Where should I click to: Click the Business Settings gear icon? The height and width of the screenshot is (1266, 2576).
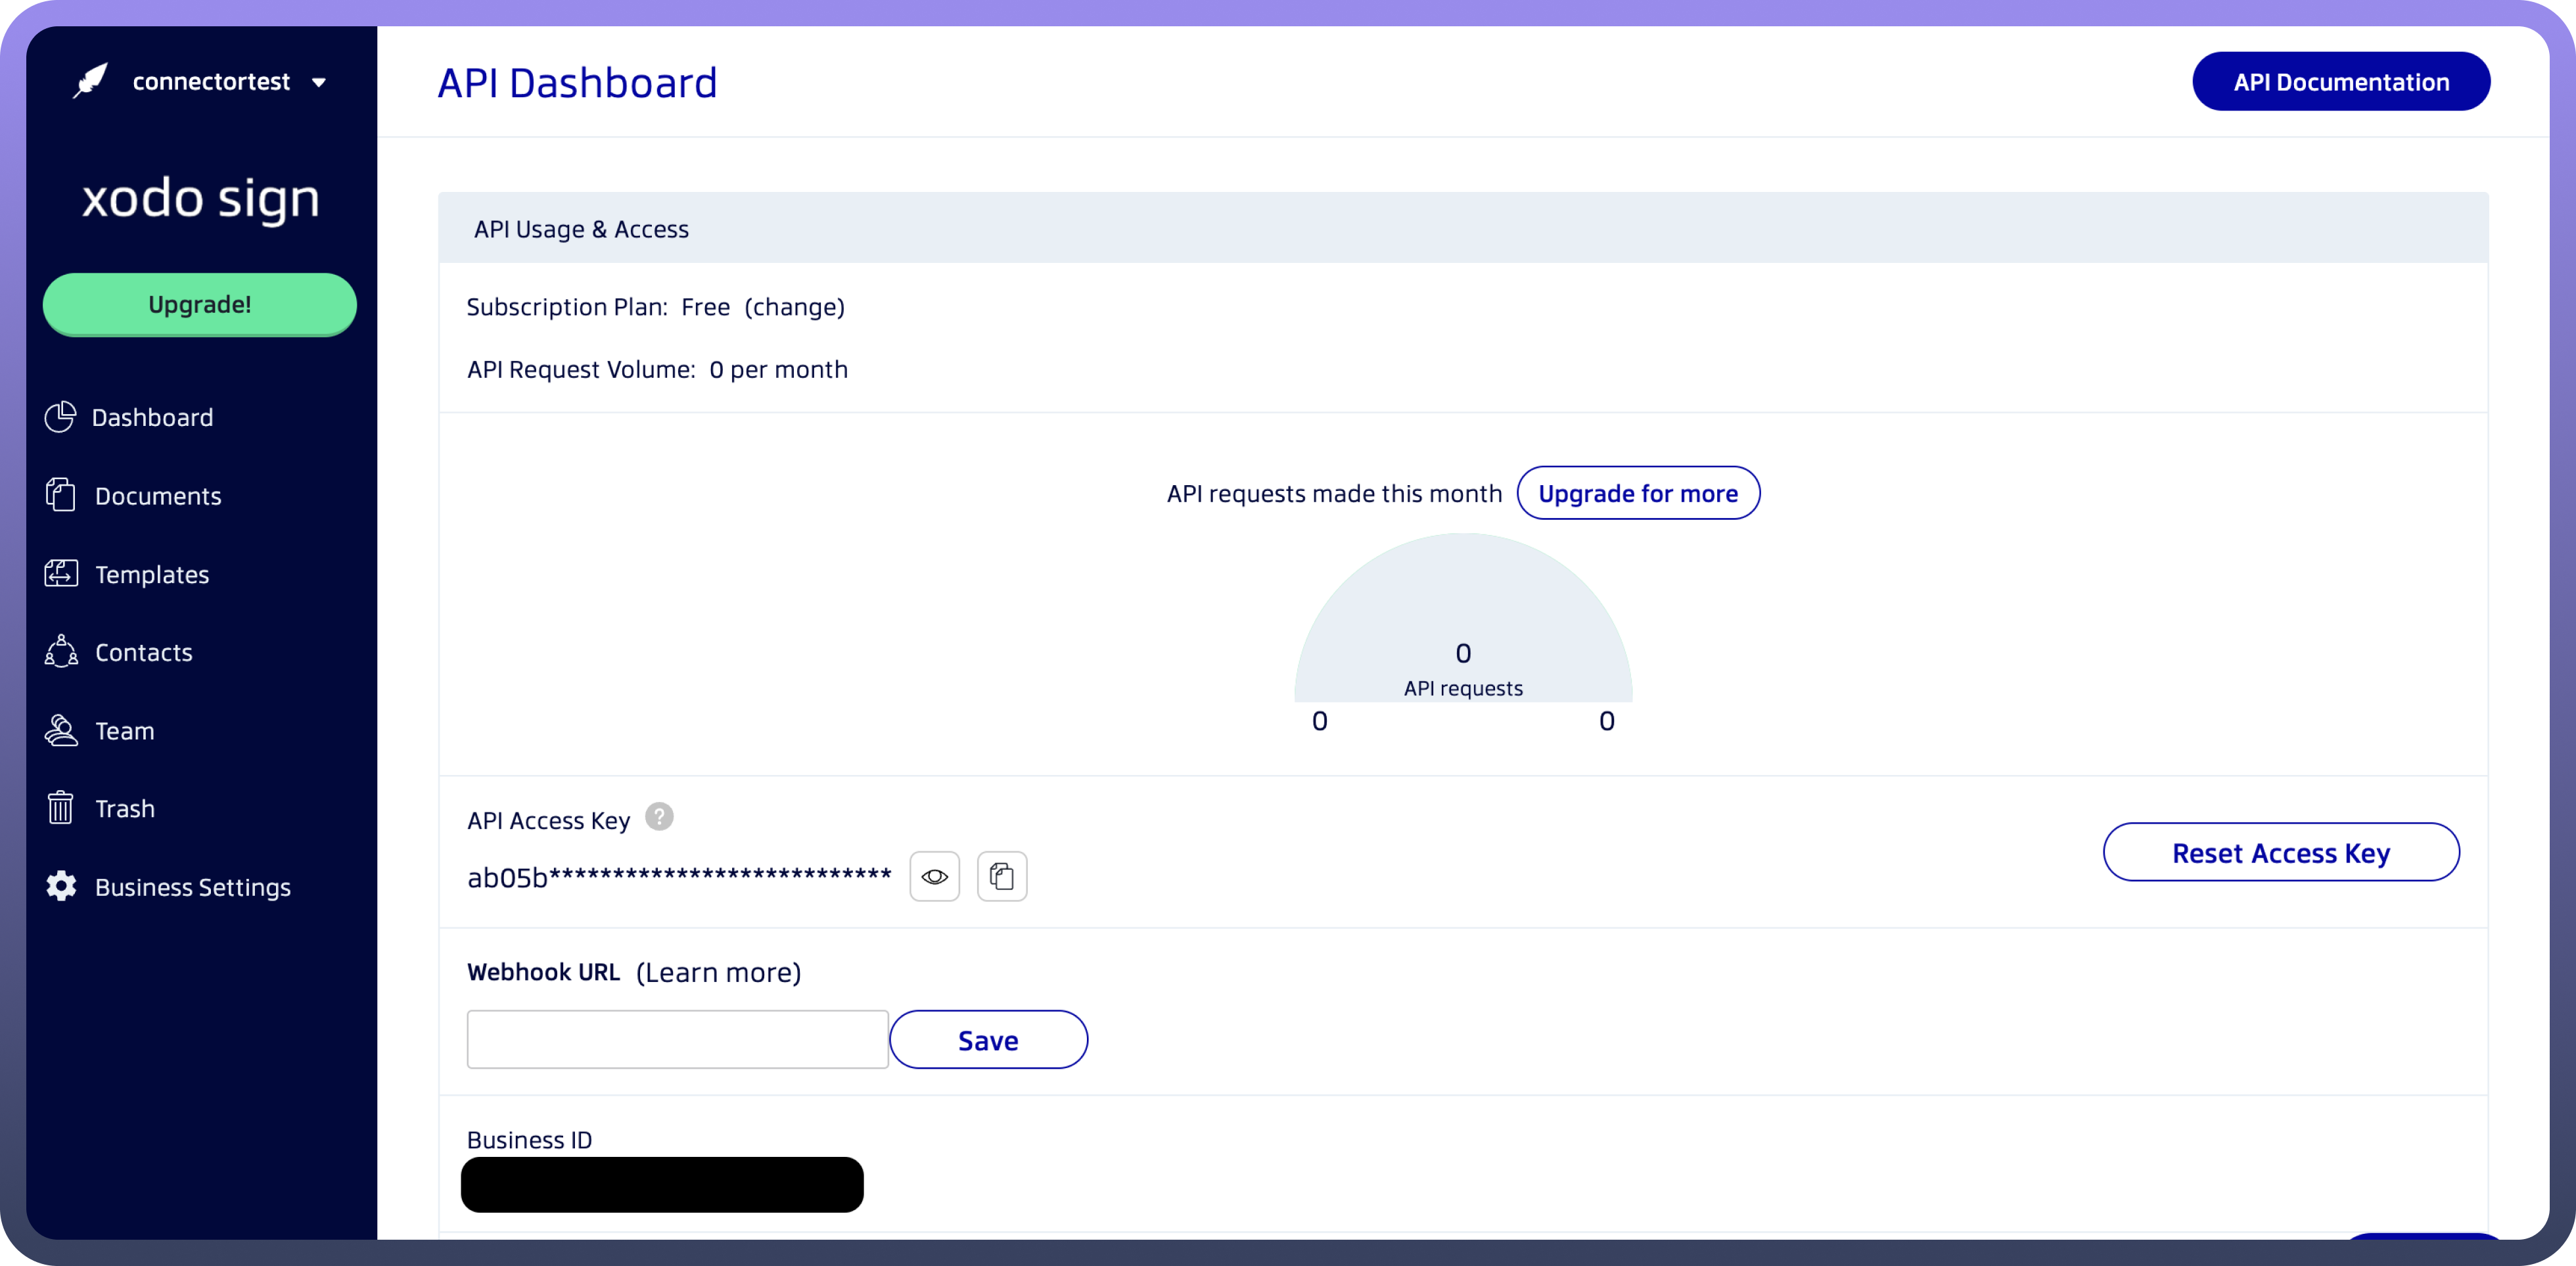click(61, 886)
